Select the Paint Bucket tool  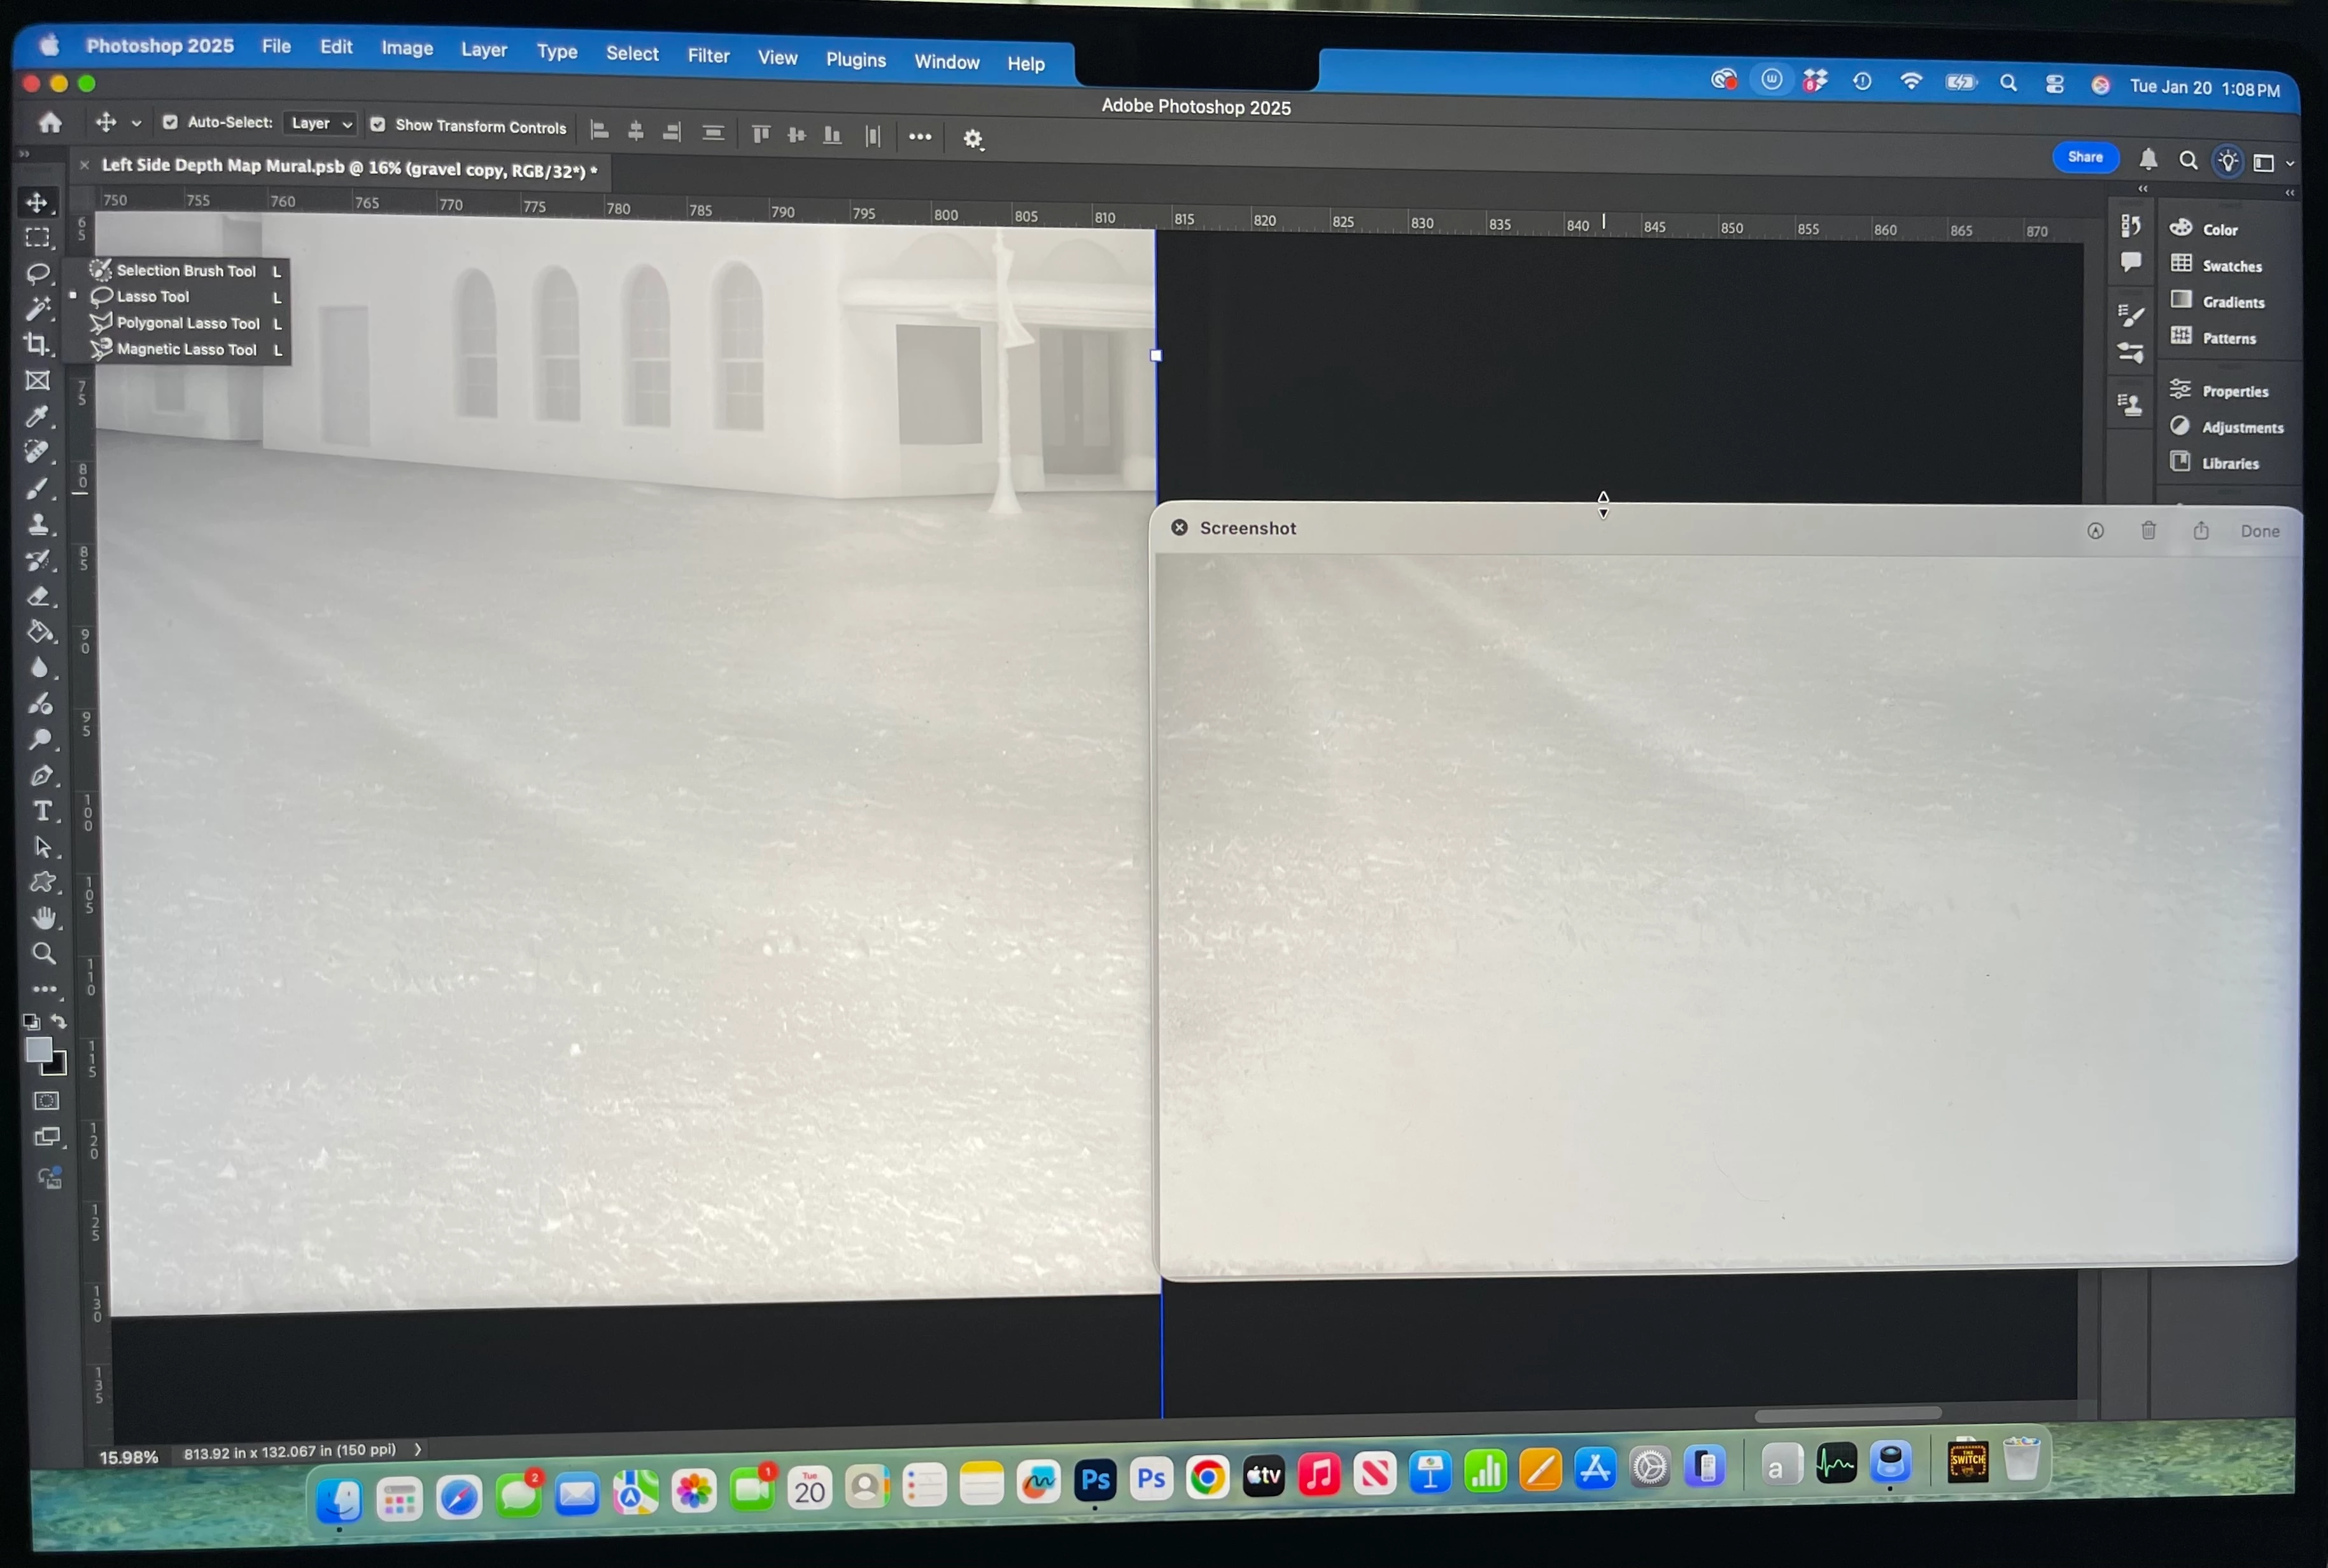click(x=40, y=632)
